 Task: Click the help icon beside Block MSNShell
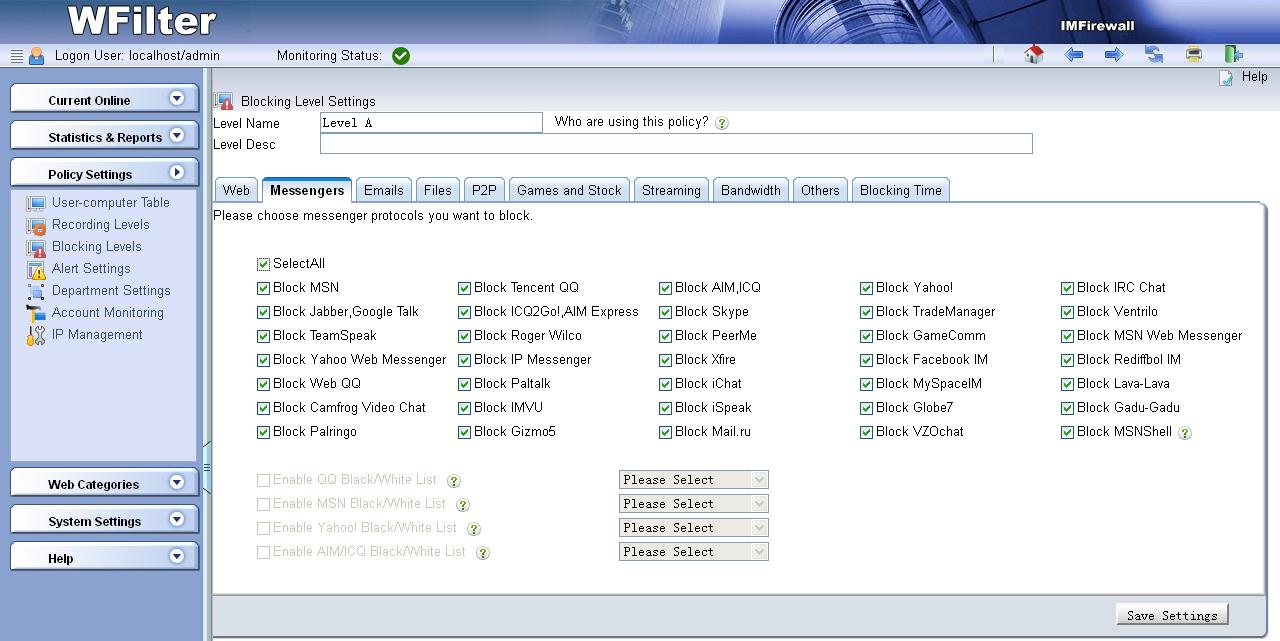click(x=1185, y=433)
